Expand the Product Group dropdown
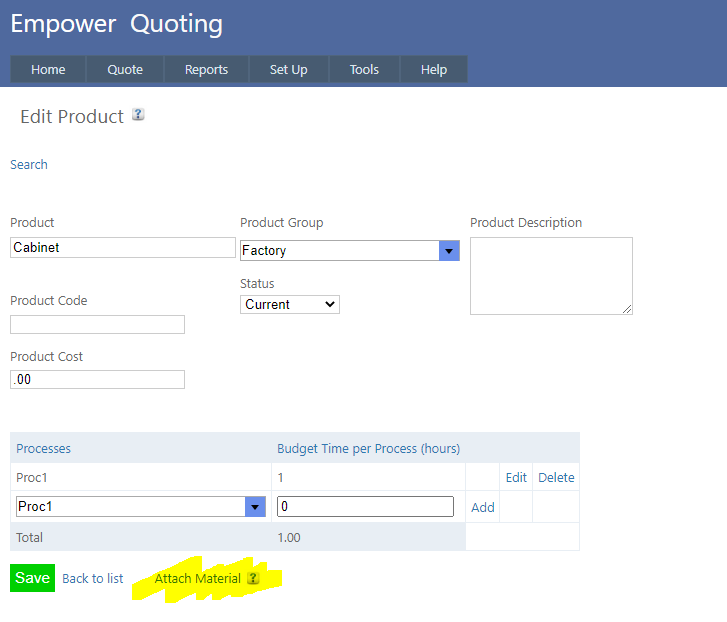The width and height of the screenshot is (727, 622). pos(449,251)
